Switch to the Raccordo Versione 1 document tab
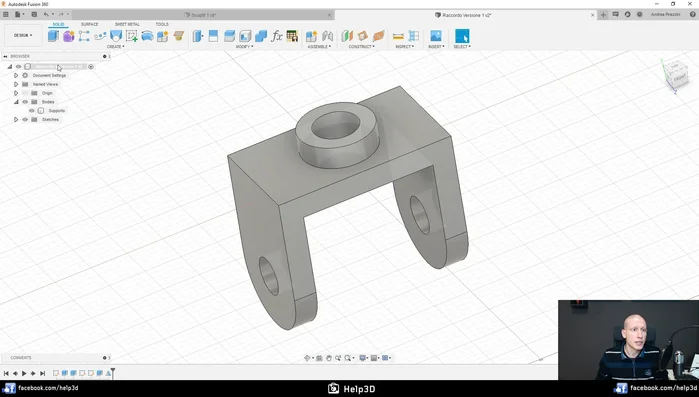Image resolution: width=699 pixels, height=397 pixels. point(464,15)
